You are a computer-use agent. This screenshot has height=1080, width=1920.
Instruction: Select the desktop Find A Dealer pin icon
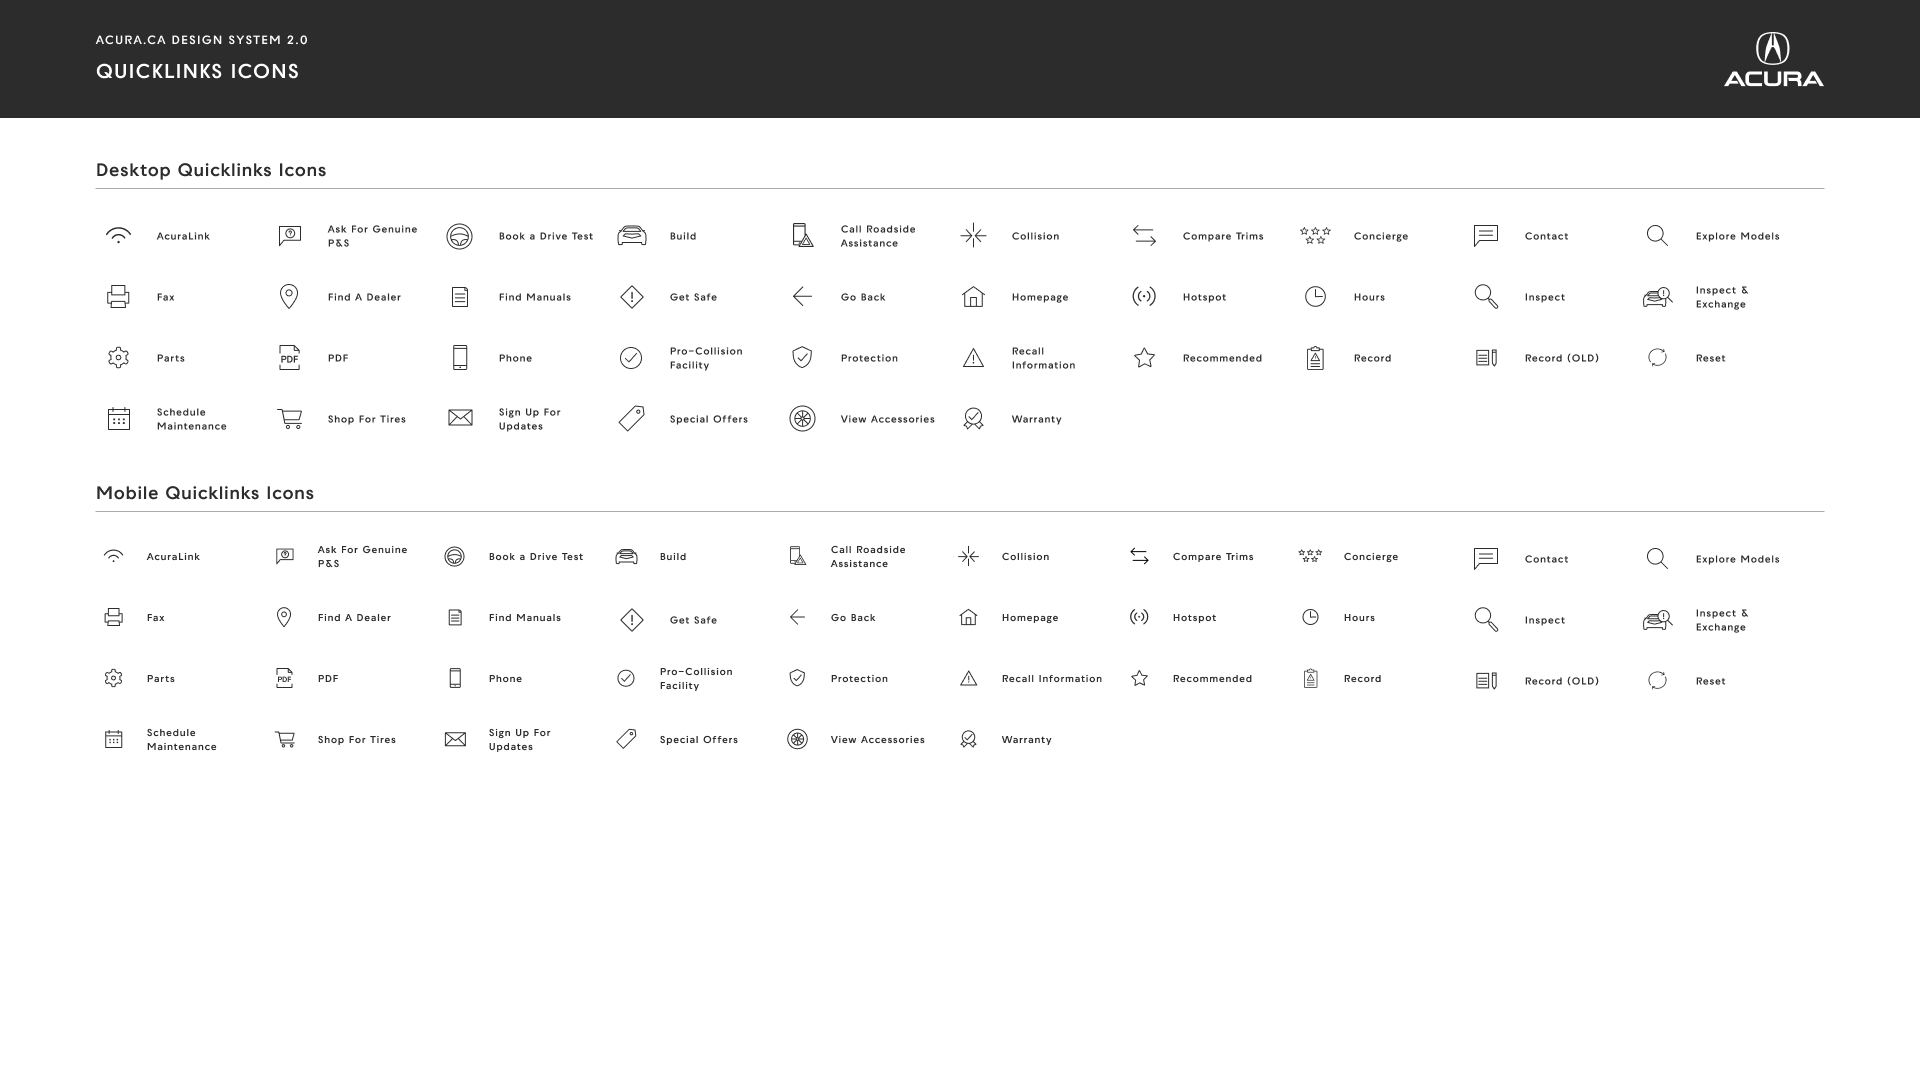pos(289,297)
